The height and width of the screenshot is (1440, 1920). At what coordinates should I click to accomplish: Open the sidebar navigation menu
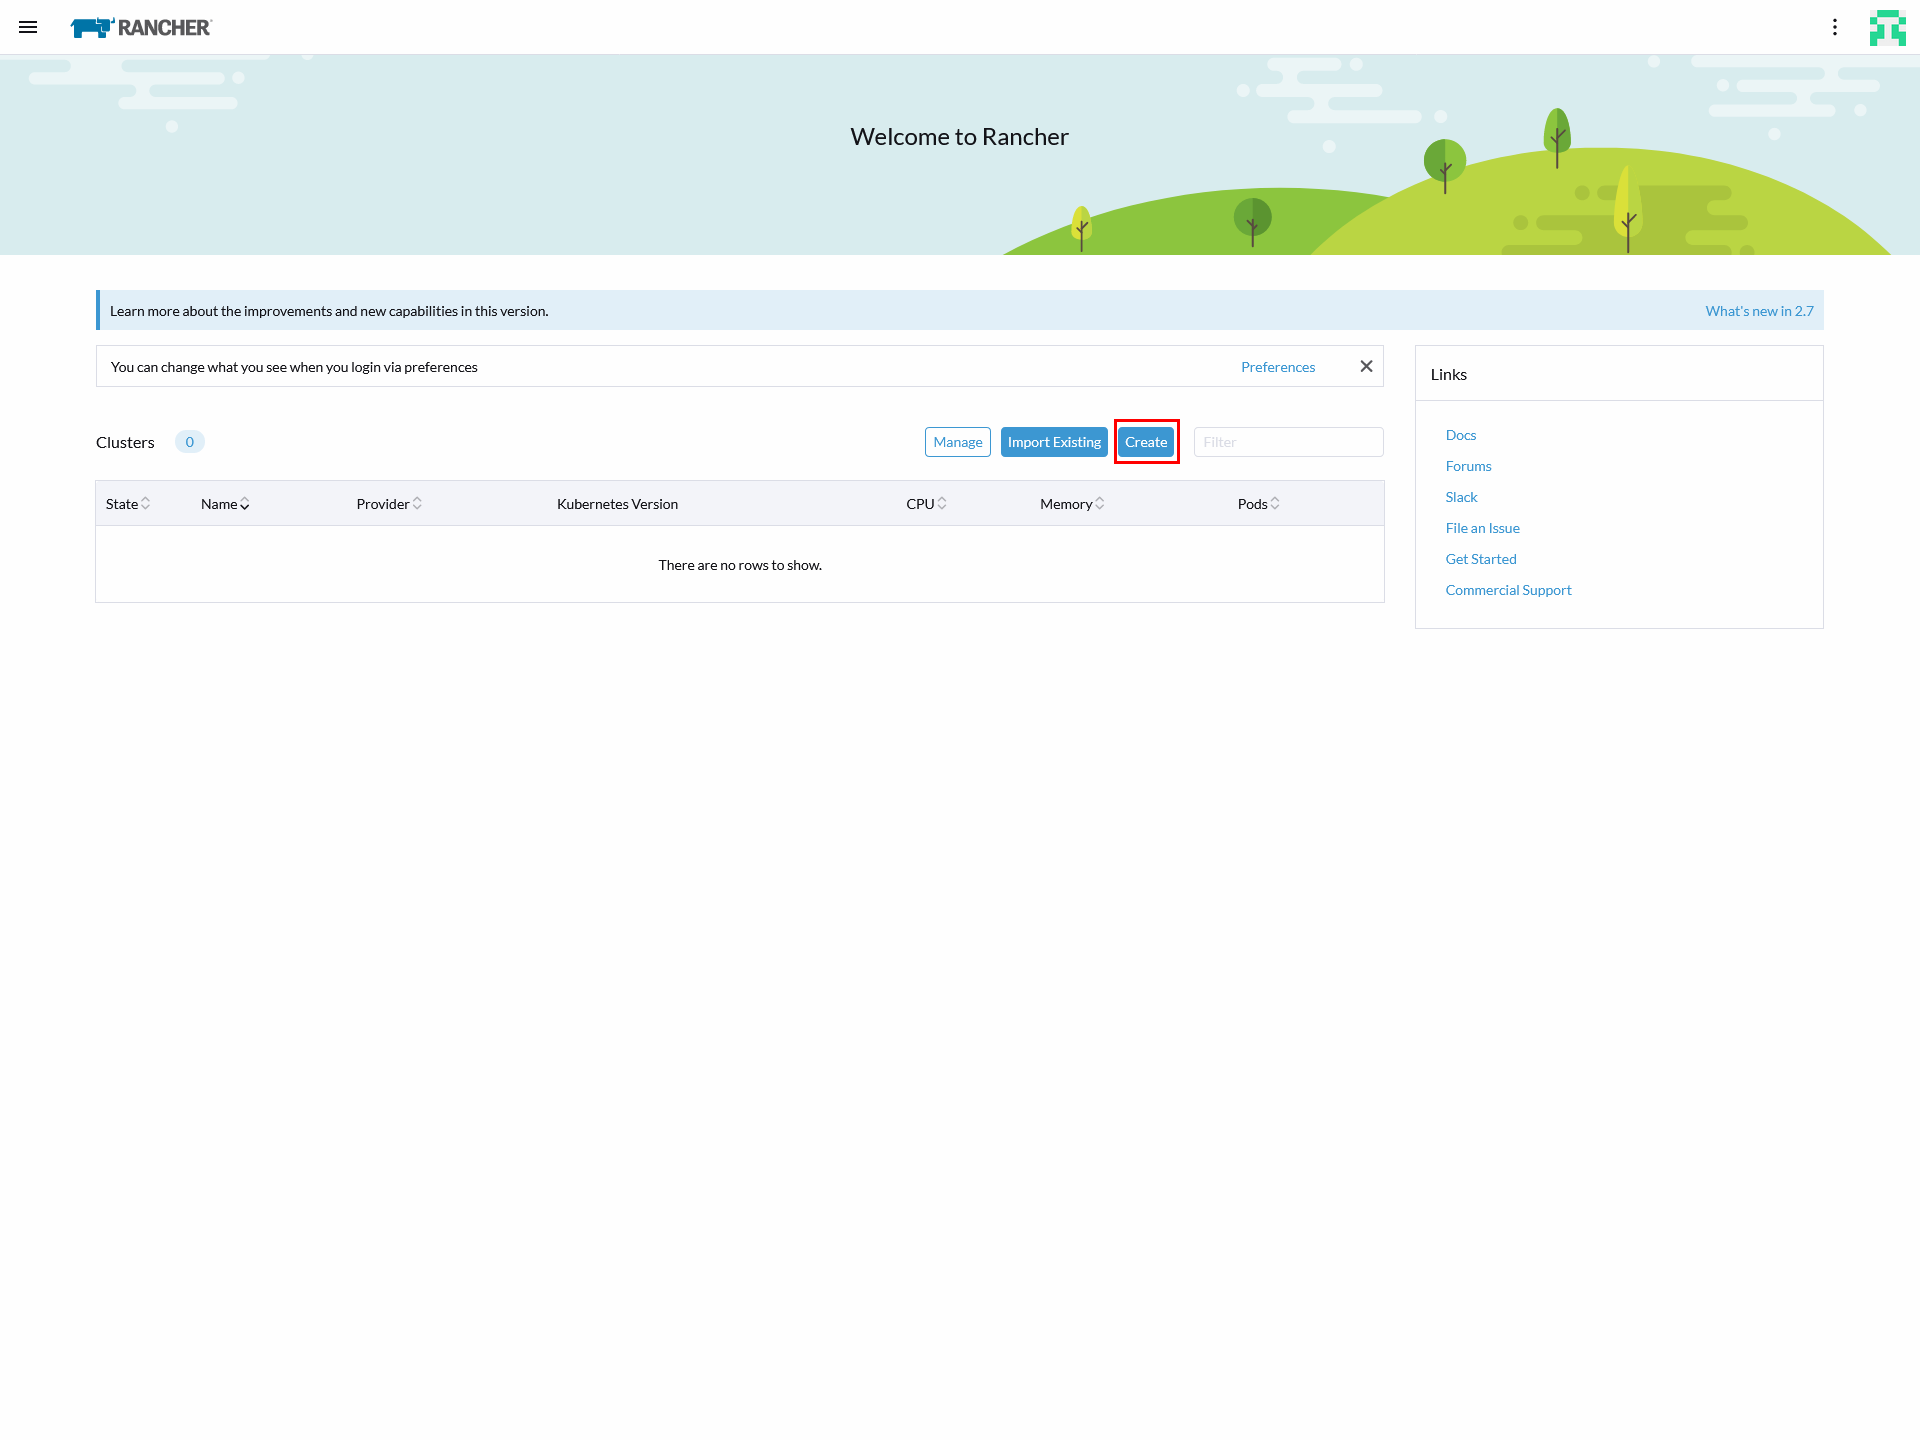pyautogui.click(x=28, y=27)
